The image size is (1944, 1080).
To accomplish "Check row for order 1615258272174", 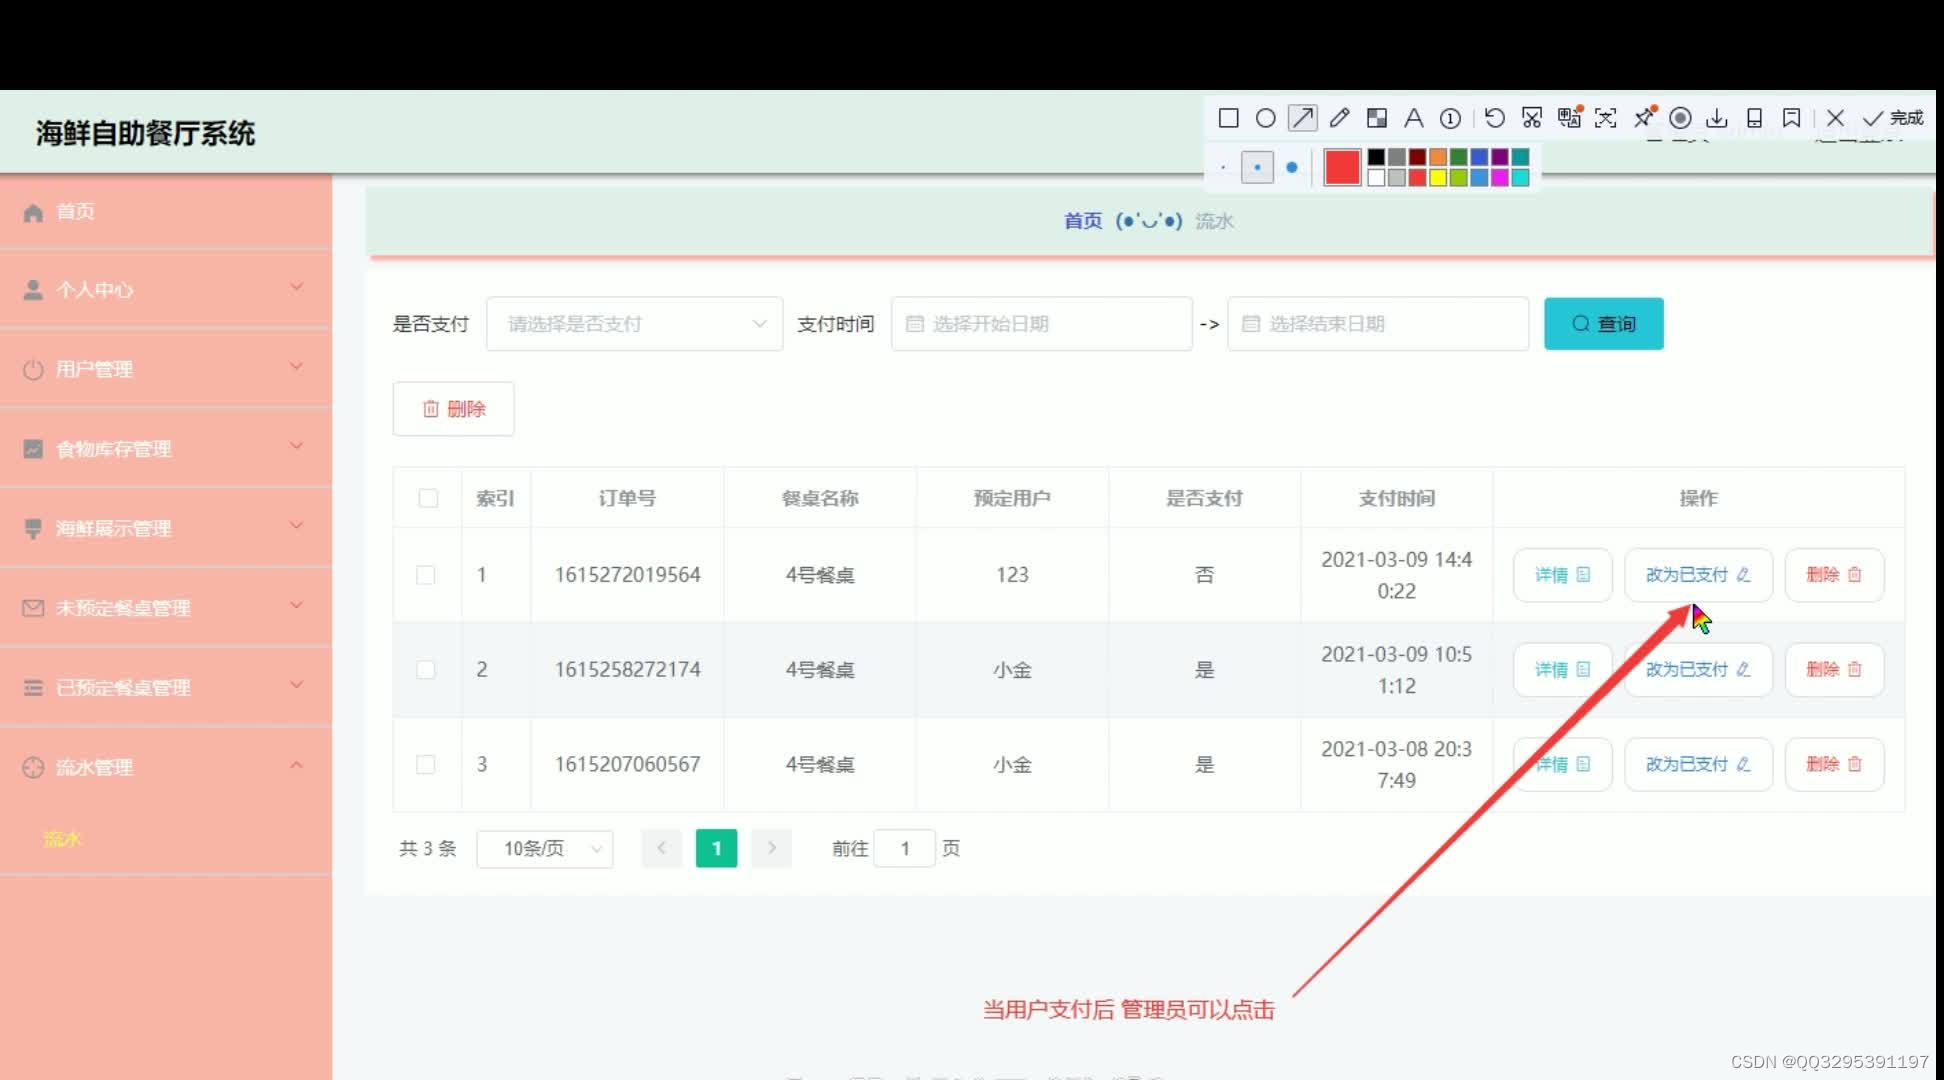I will coord(426,670).
